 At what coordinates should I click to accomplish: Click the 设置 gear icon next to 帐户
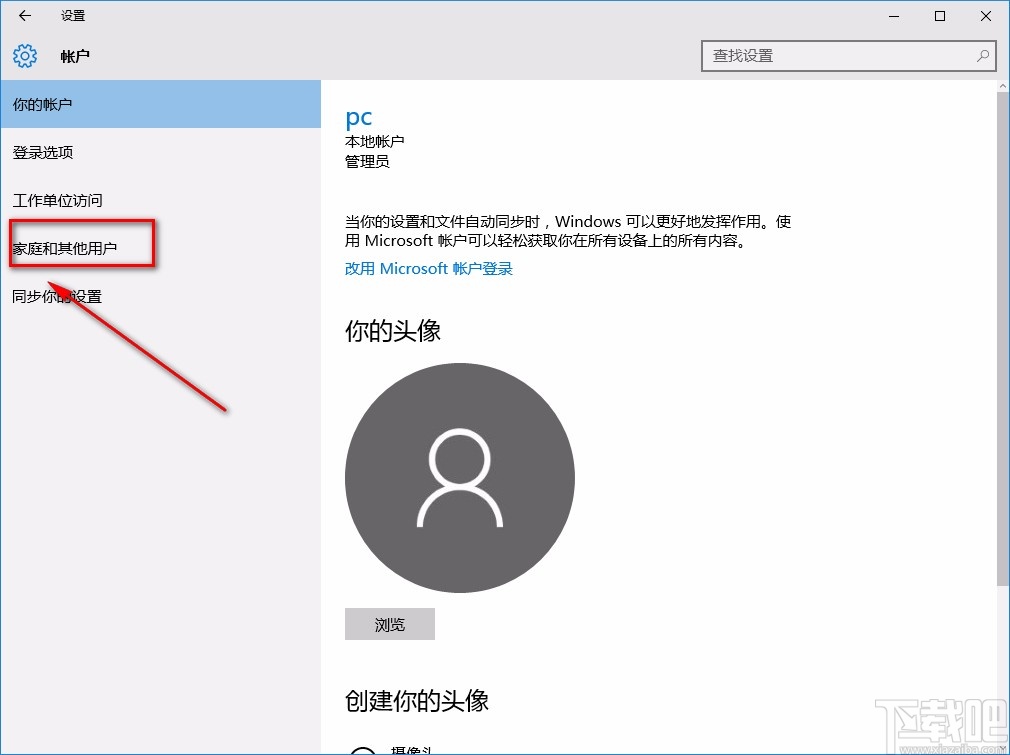coord(23,56)
